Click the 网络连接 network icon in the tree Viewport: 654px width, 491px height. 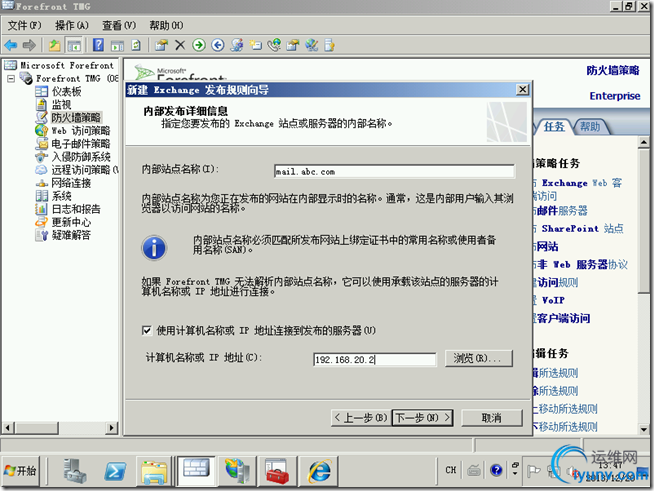tap(41, 183)
